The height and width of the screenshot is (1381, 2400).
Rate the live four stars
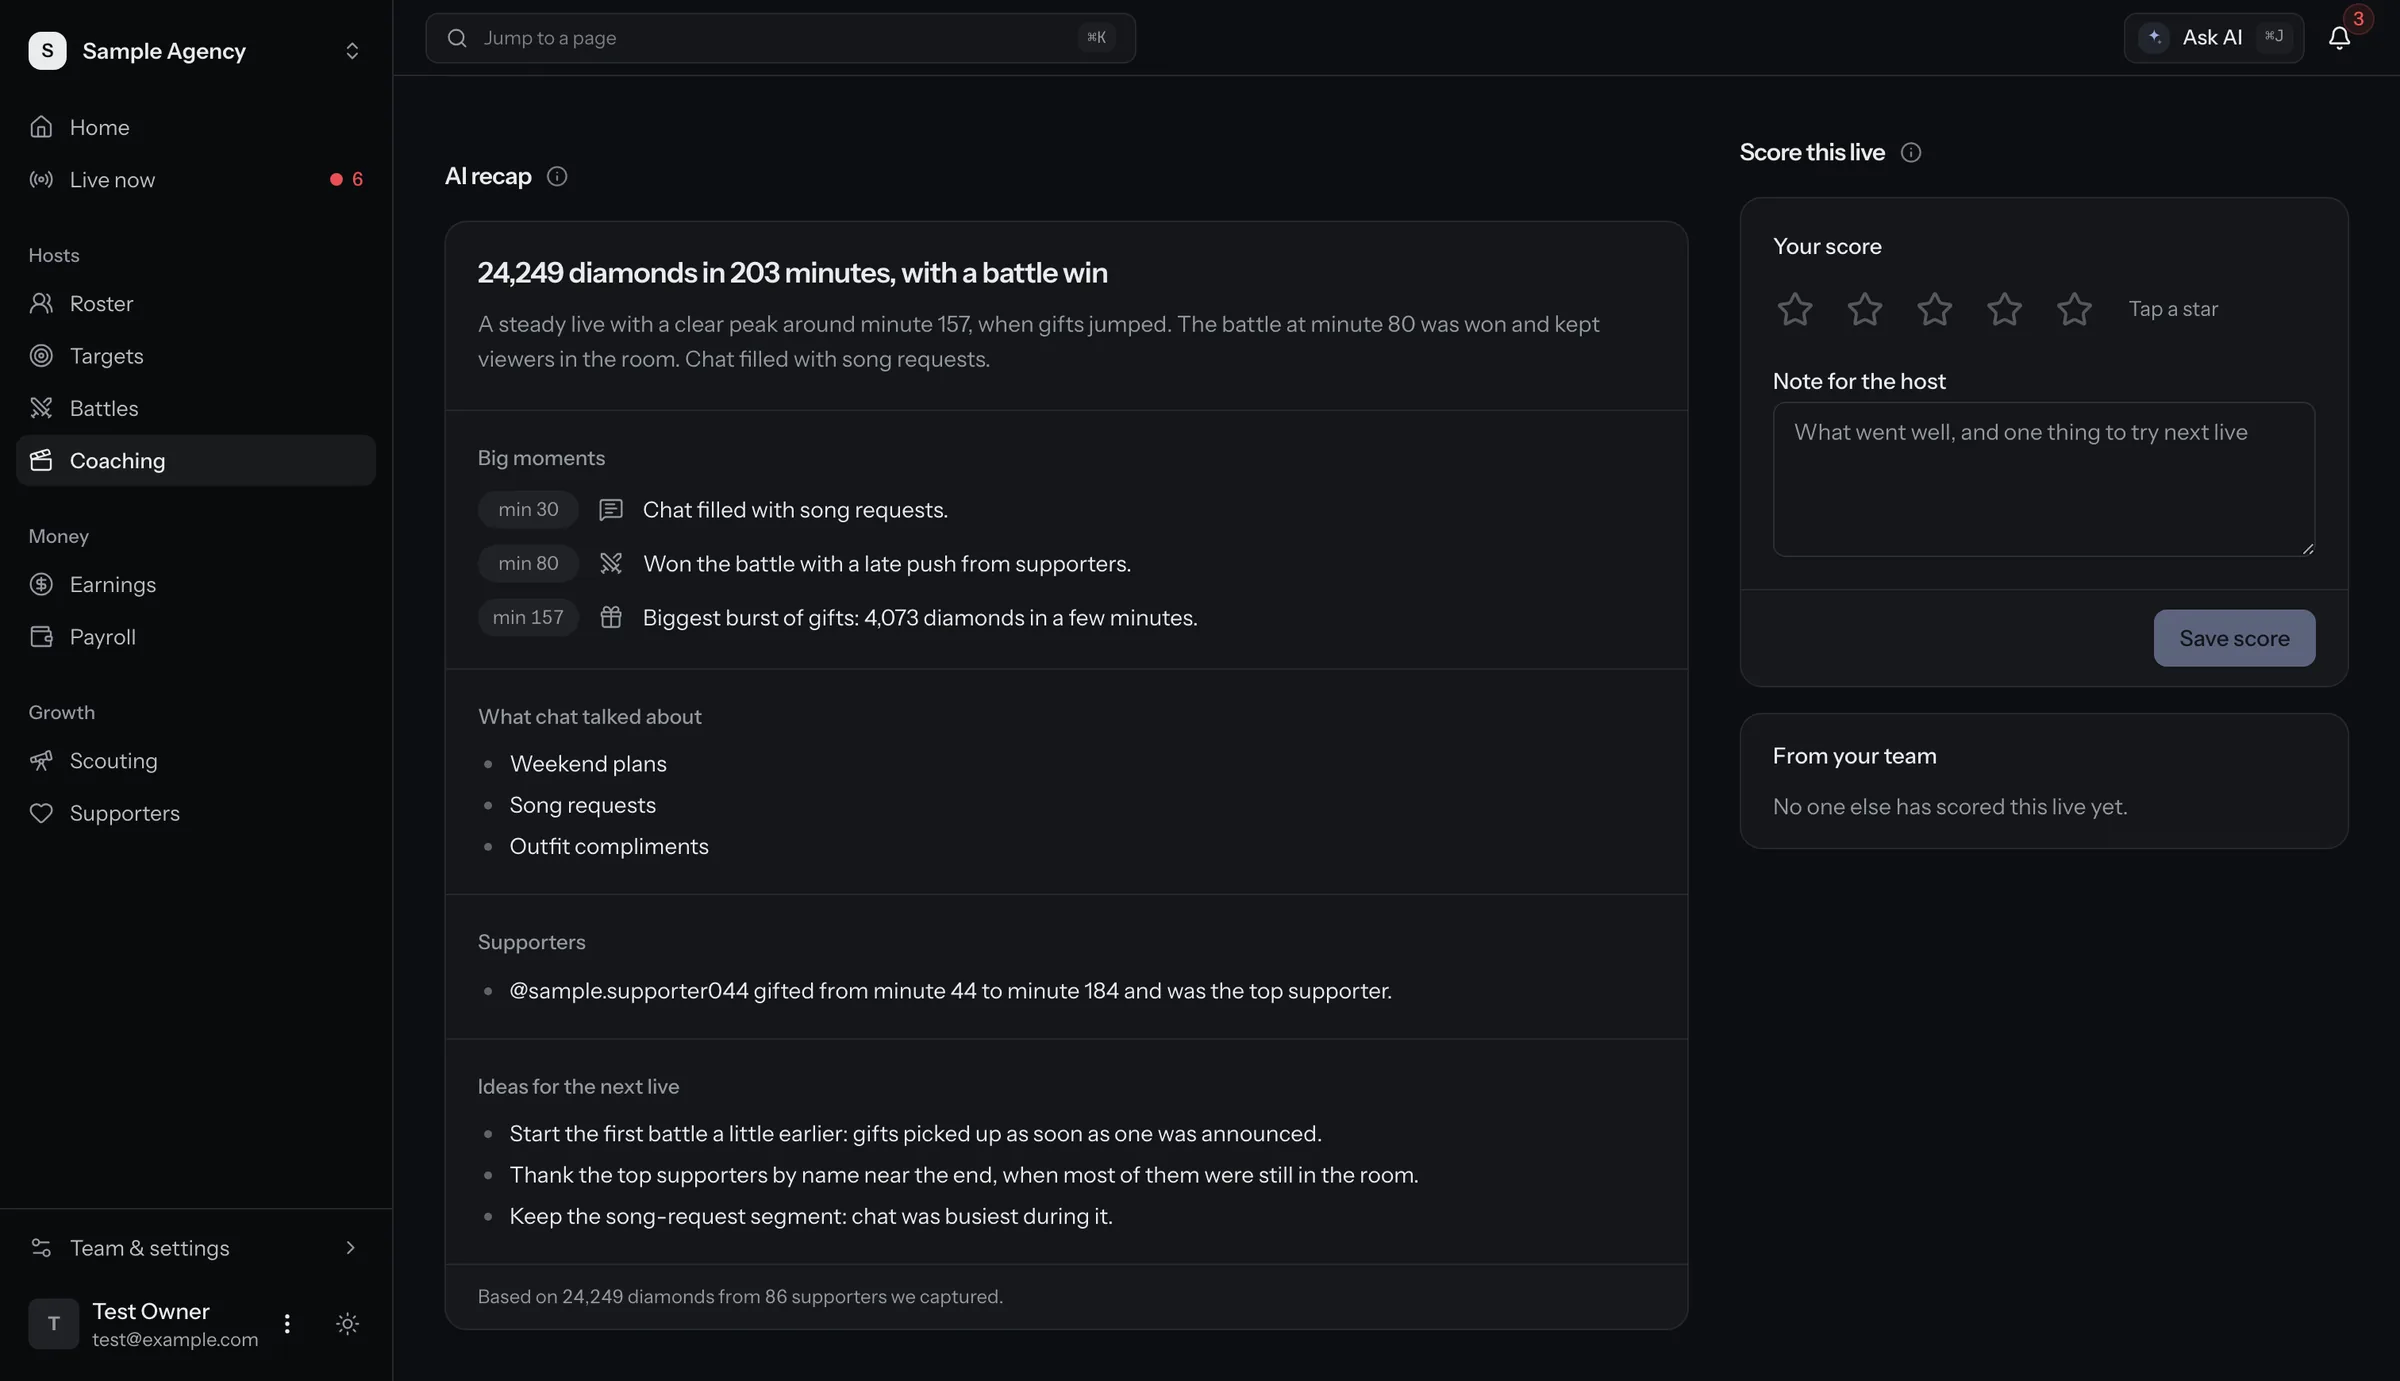[x=2004, y=309]
